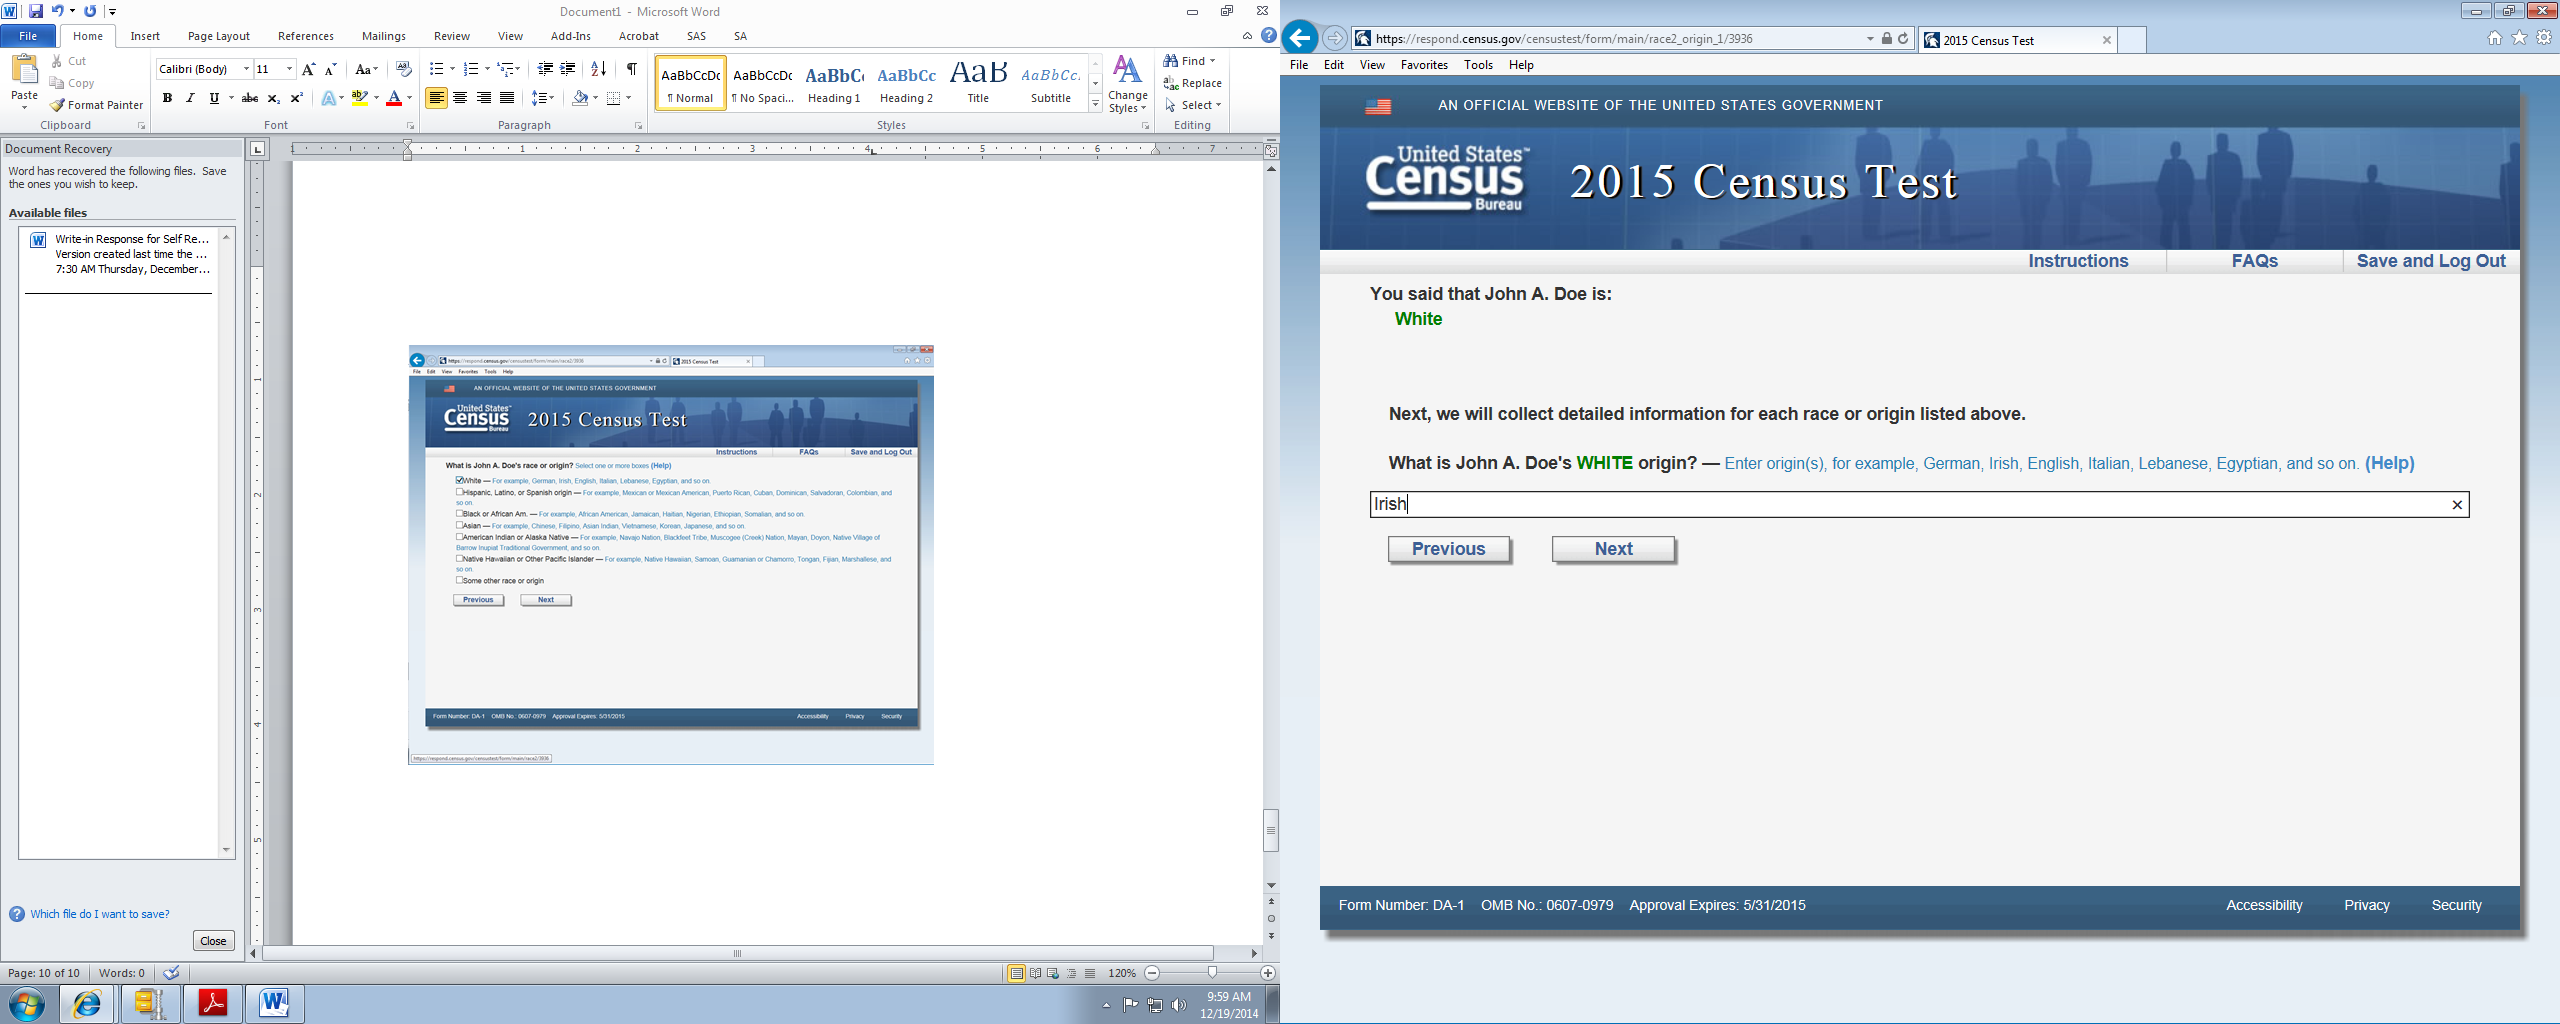Expand the font size dropdown
The height and width of the screenshot is (1024, 2560).
pyautogui.click(x=290, y=69)
